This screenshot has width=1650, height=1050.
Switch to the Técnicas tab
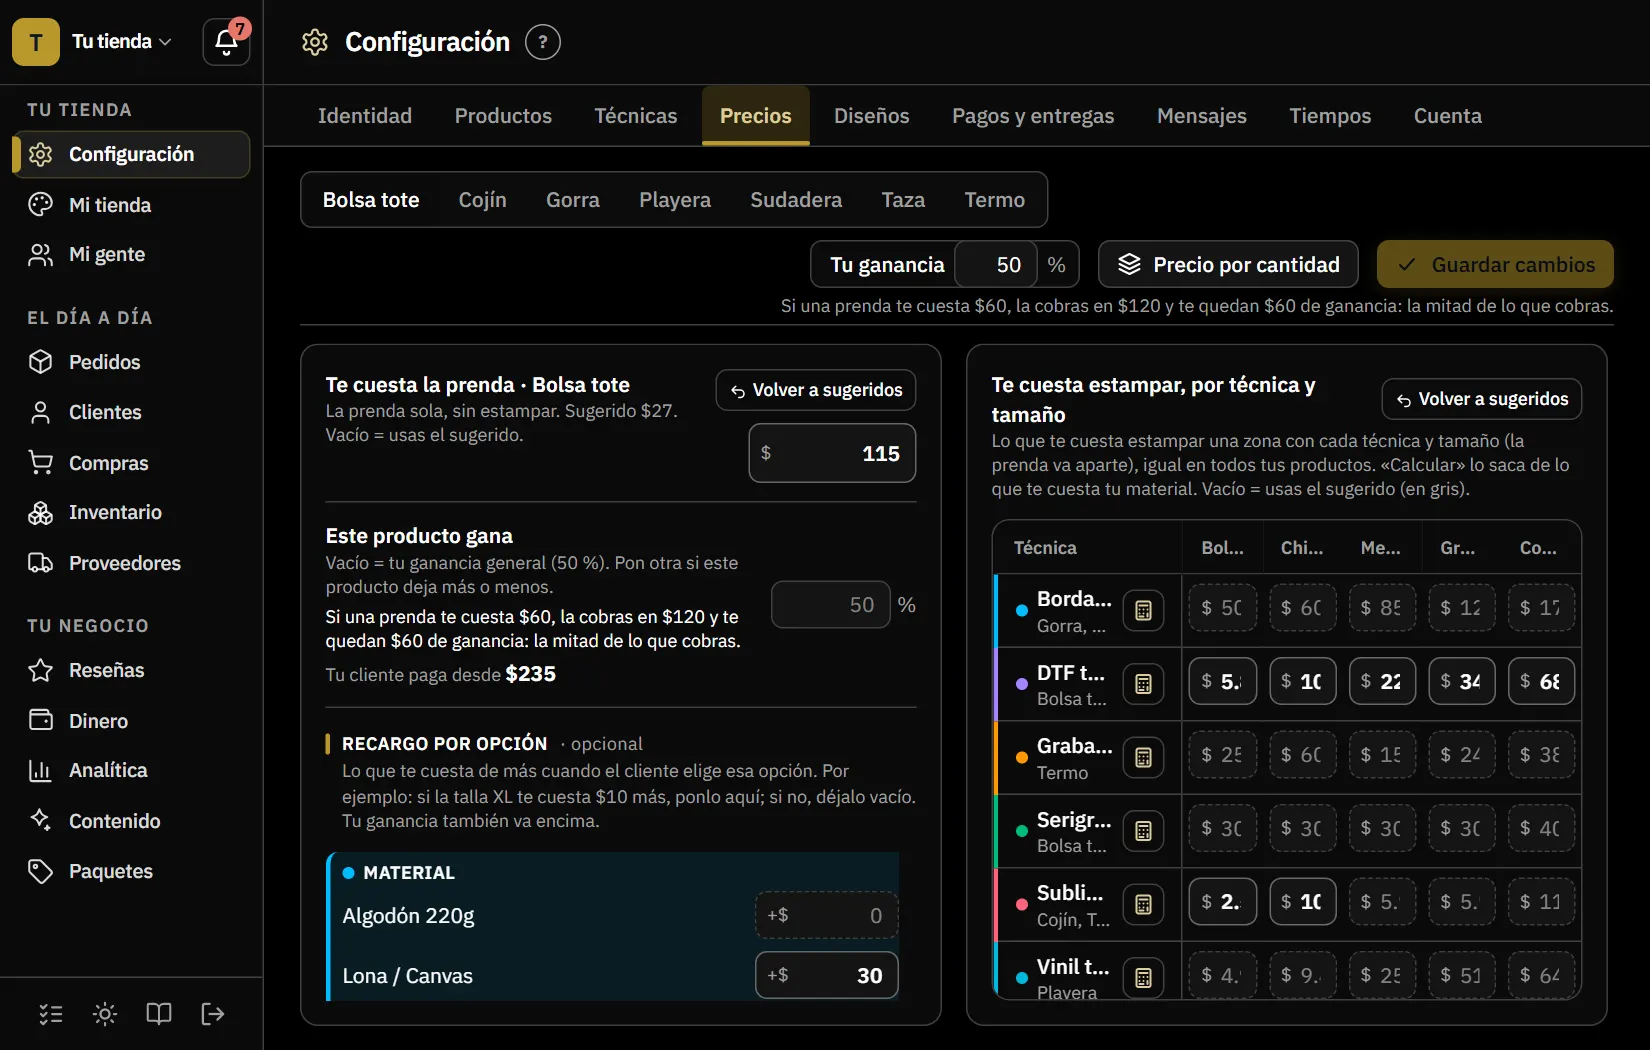click(x=636, y=116)
